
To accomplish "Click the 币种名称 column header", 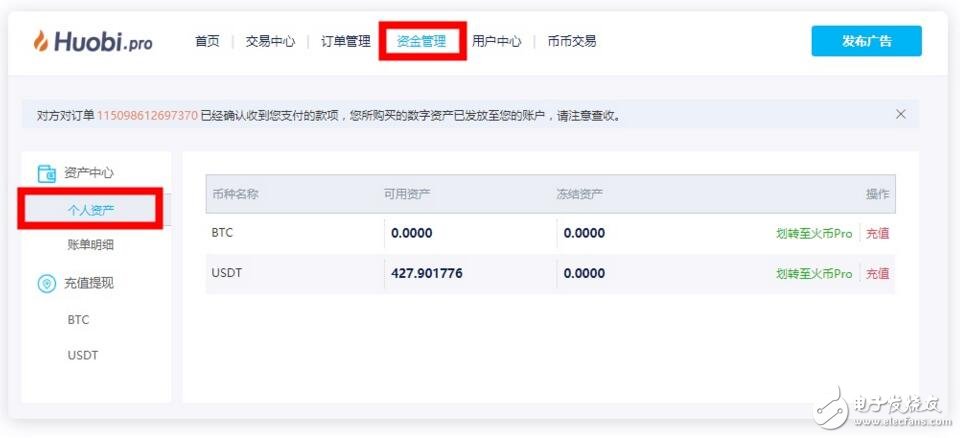I will coord(235,194).
